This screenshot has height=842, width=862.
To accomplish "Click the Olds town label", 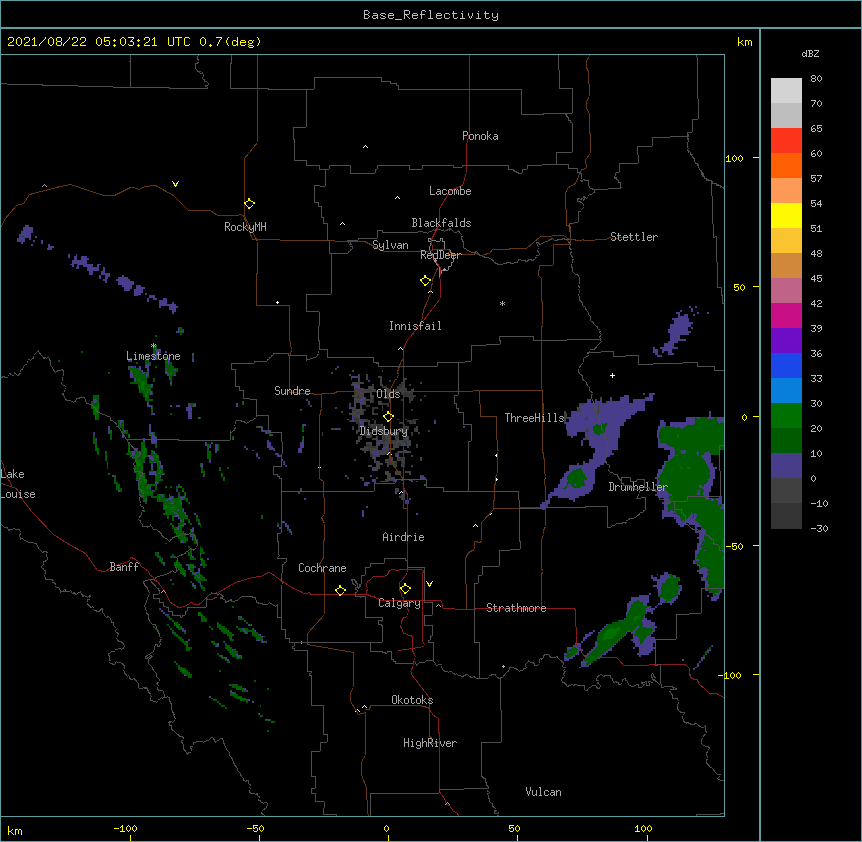I will click(x=388, y=394).
